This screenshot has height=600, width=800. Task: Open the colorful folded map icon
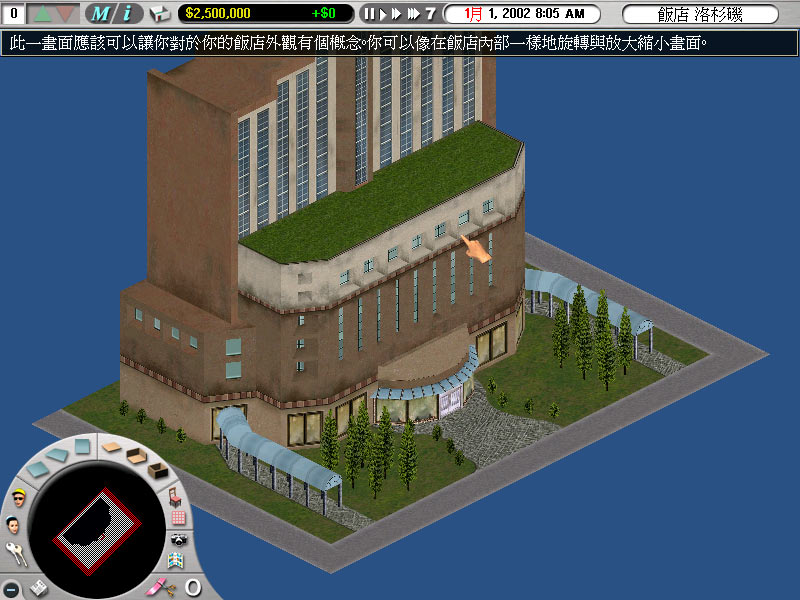[x=176, y=562]
